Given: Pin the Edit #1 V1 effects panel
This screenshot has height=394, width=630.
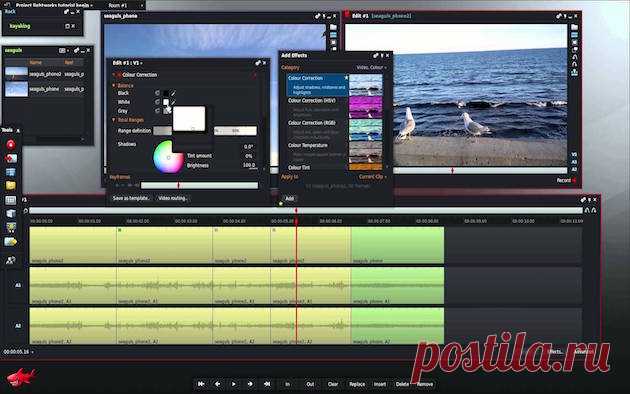Looking at the screenshot, I should [x=258, y=63].
